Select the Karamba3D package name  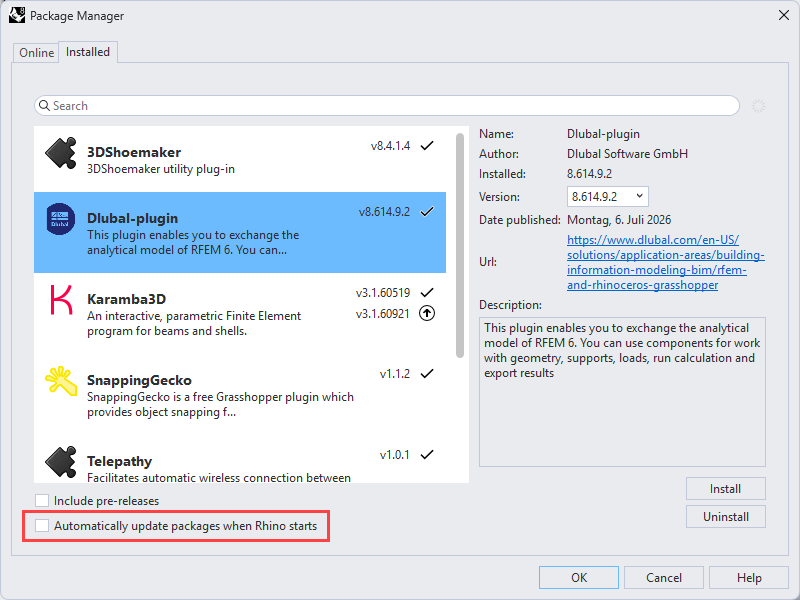click(x=127, y=299)
